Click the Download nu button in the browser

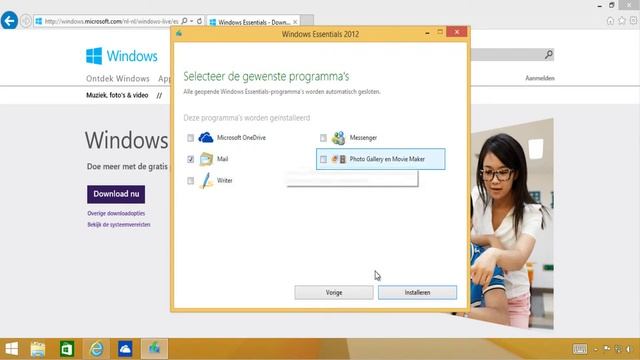116,194
